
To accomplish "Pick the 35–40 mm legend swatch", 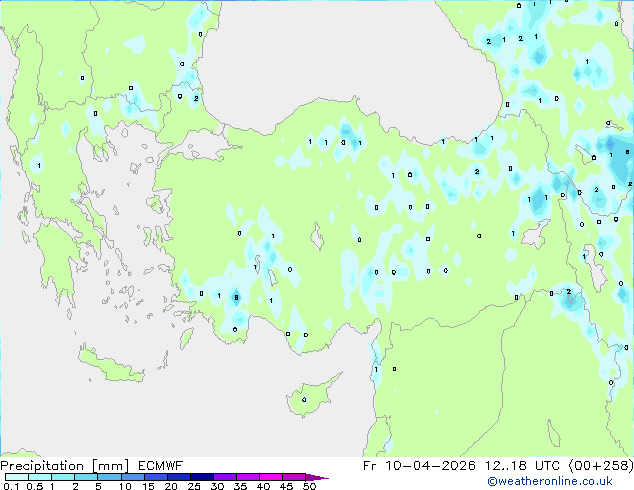I will click(247, 477).
